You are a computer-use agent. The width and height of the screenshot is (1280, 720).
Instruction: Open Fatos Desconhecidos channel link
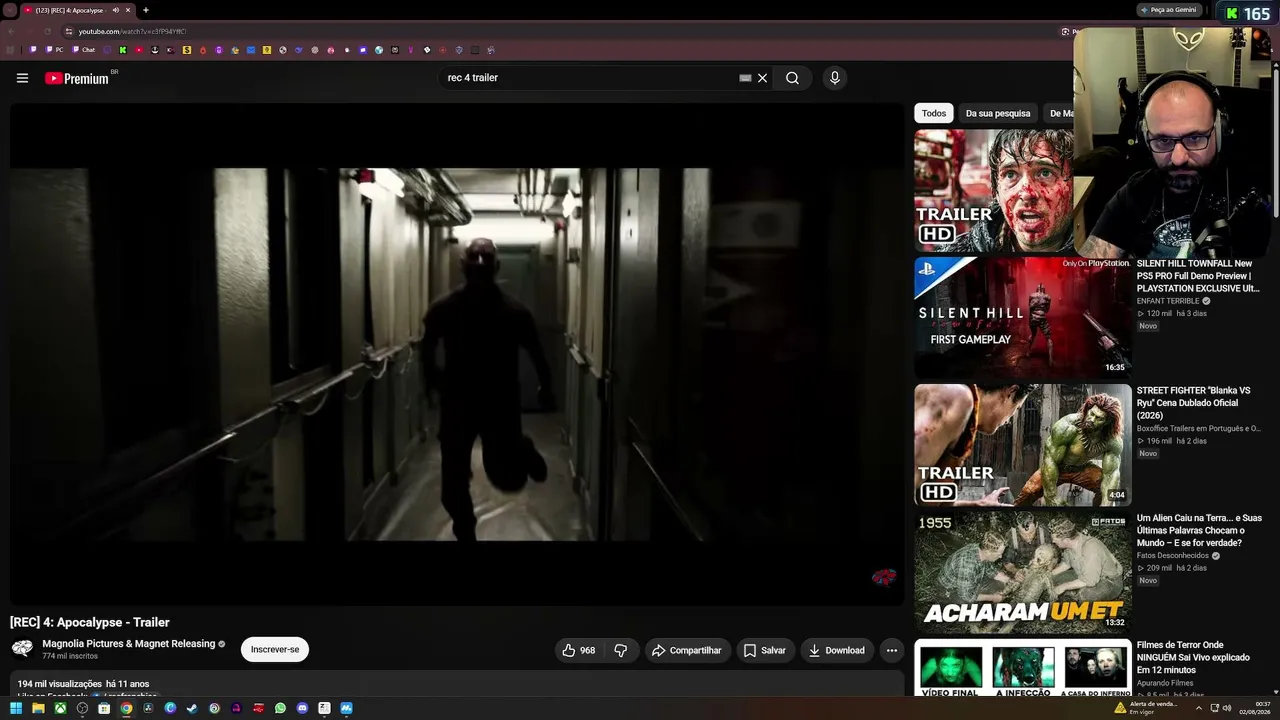[x=1173, y=556]
